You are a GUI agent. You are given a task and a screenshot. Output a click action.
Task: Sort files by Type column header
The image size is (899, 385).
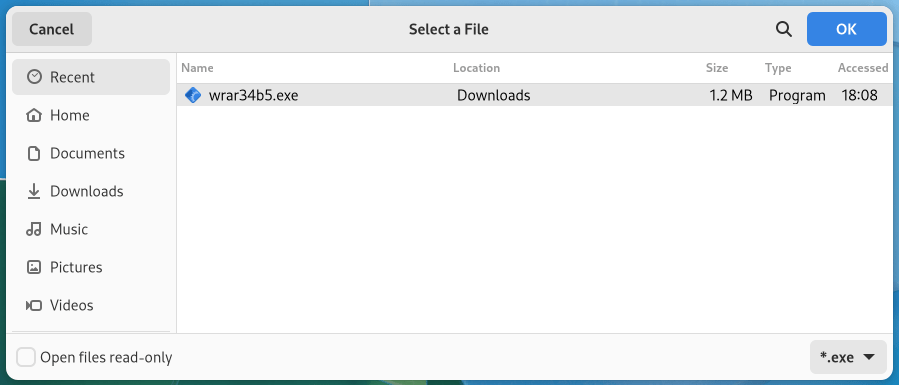click(778, 68)
